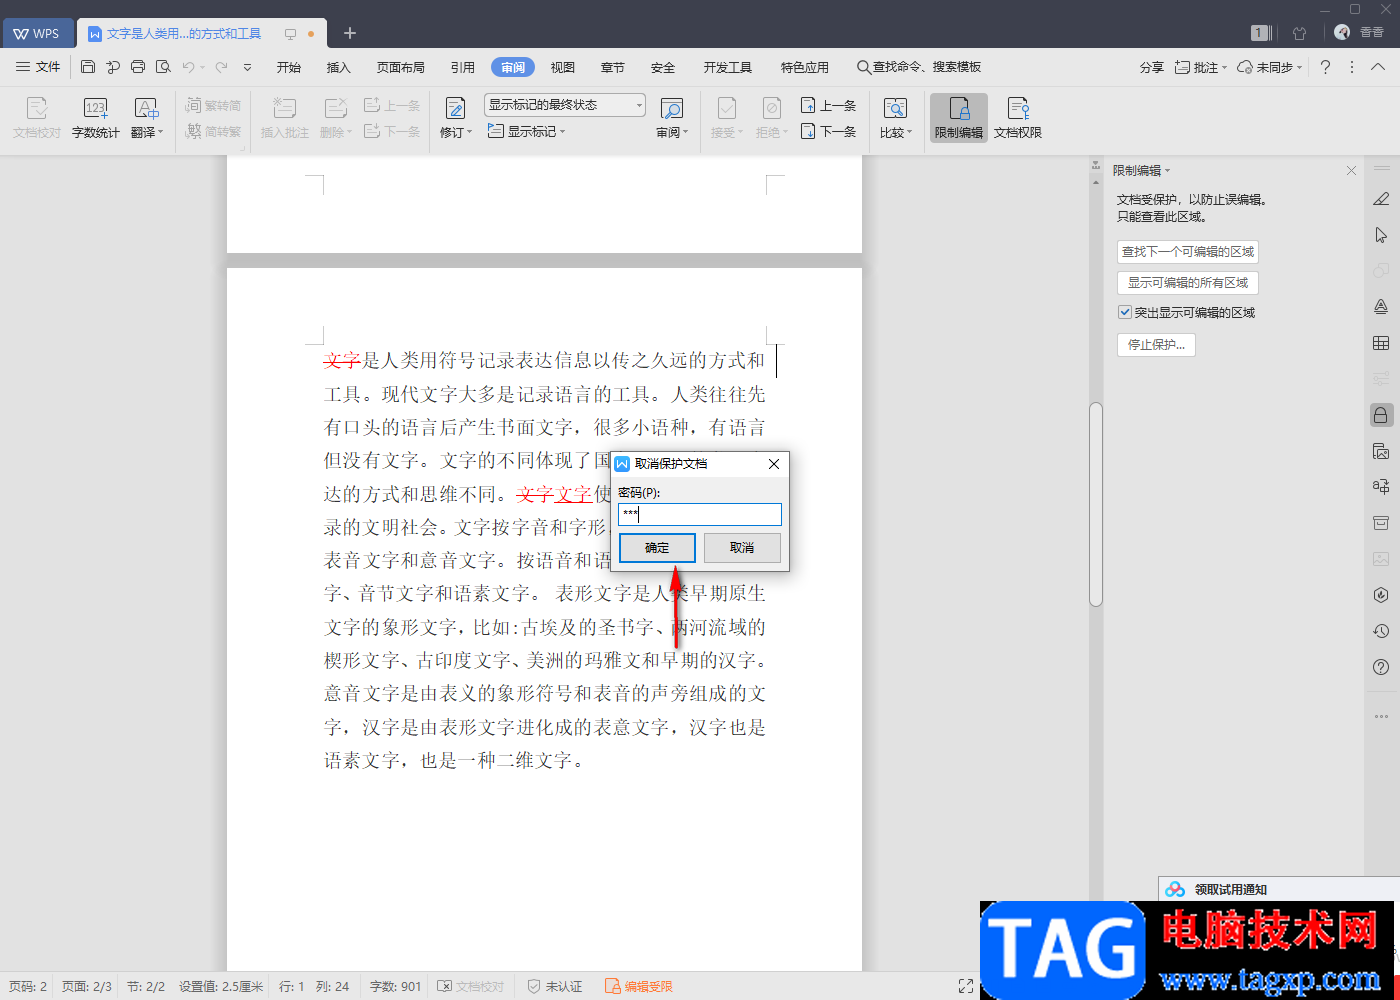Screen dimensions: 1400x1000
Task: Go to previous change (上一条)
Action: [828, 105]
